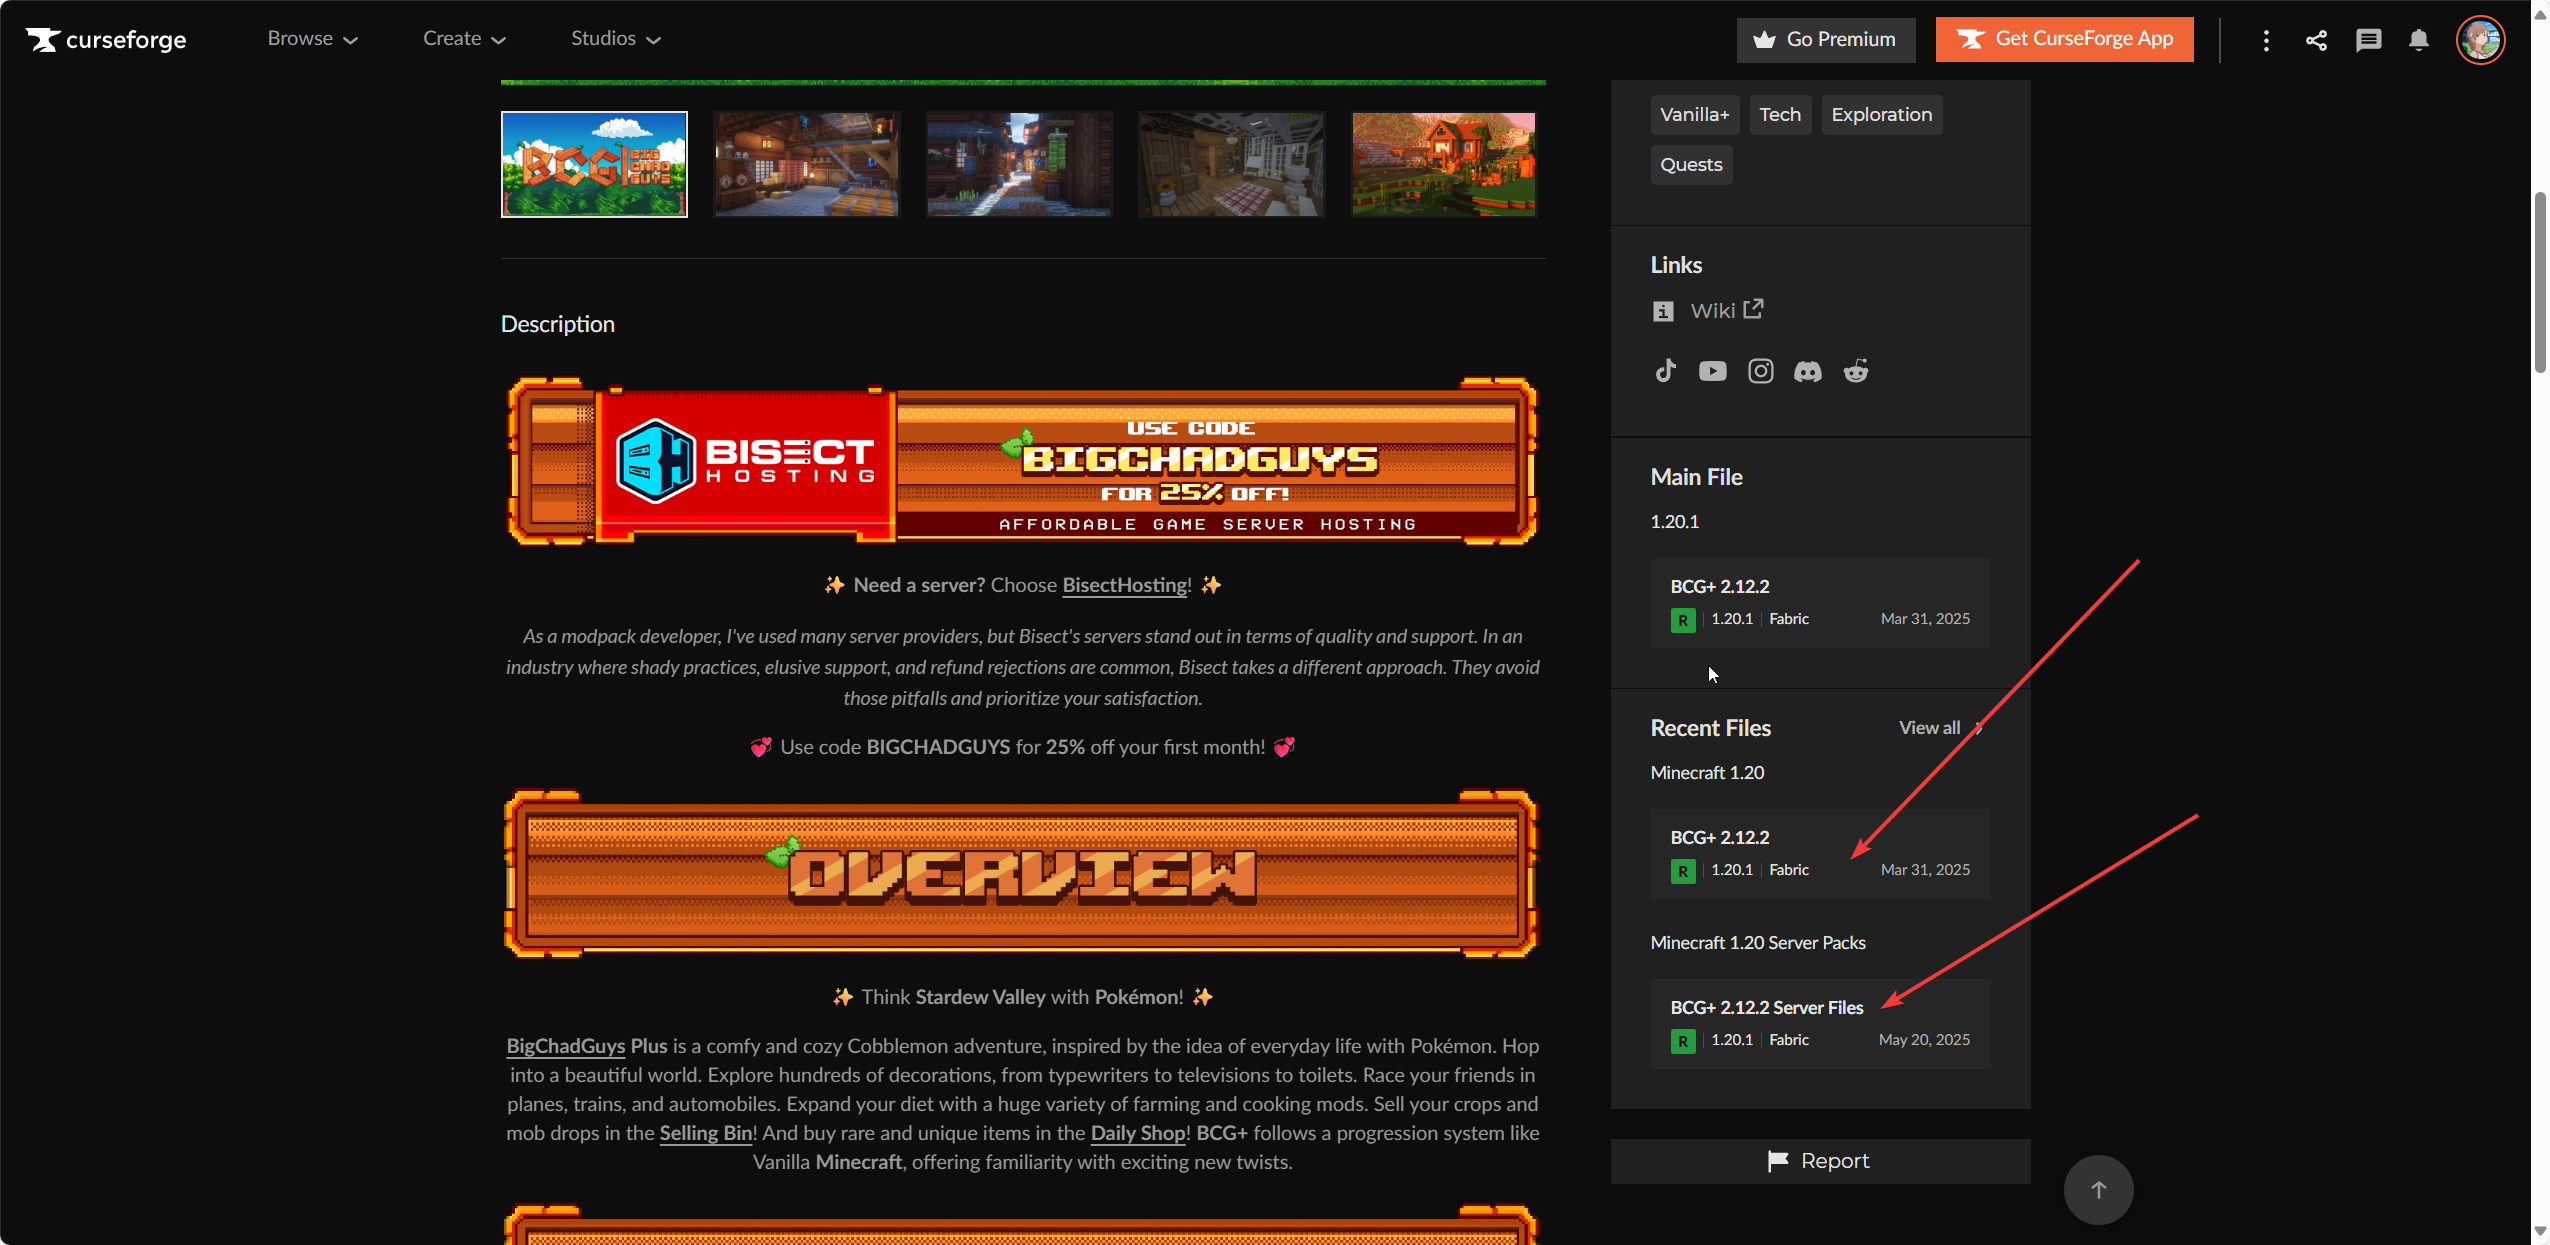
Task: Select the Vanilla+ category tag
Action: pos(1694,115)
